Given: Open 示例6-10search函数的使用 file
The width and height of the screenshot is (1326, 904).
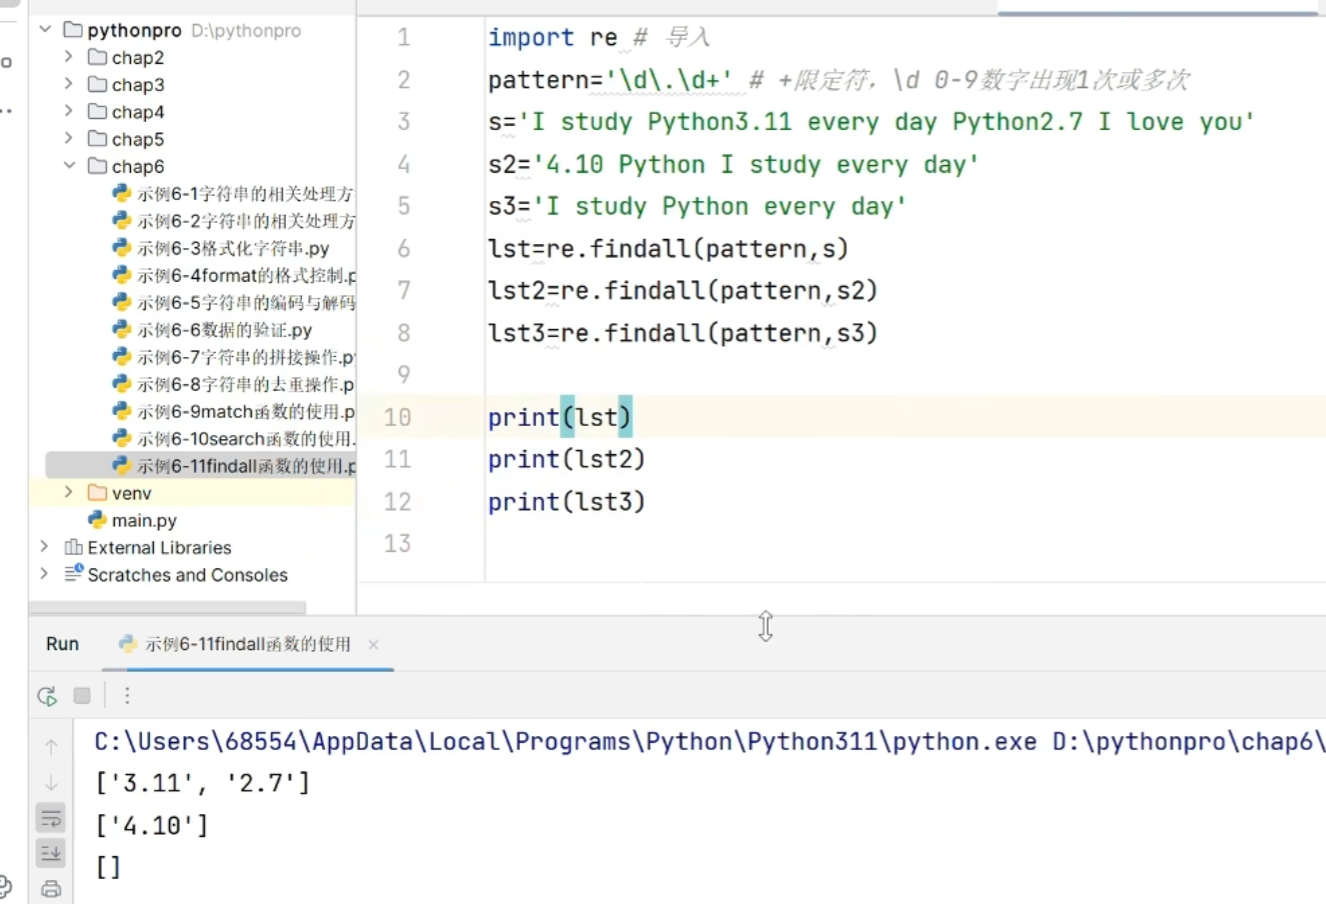Looking at the screenshot, I should 246,438.
